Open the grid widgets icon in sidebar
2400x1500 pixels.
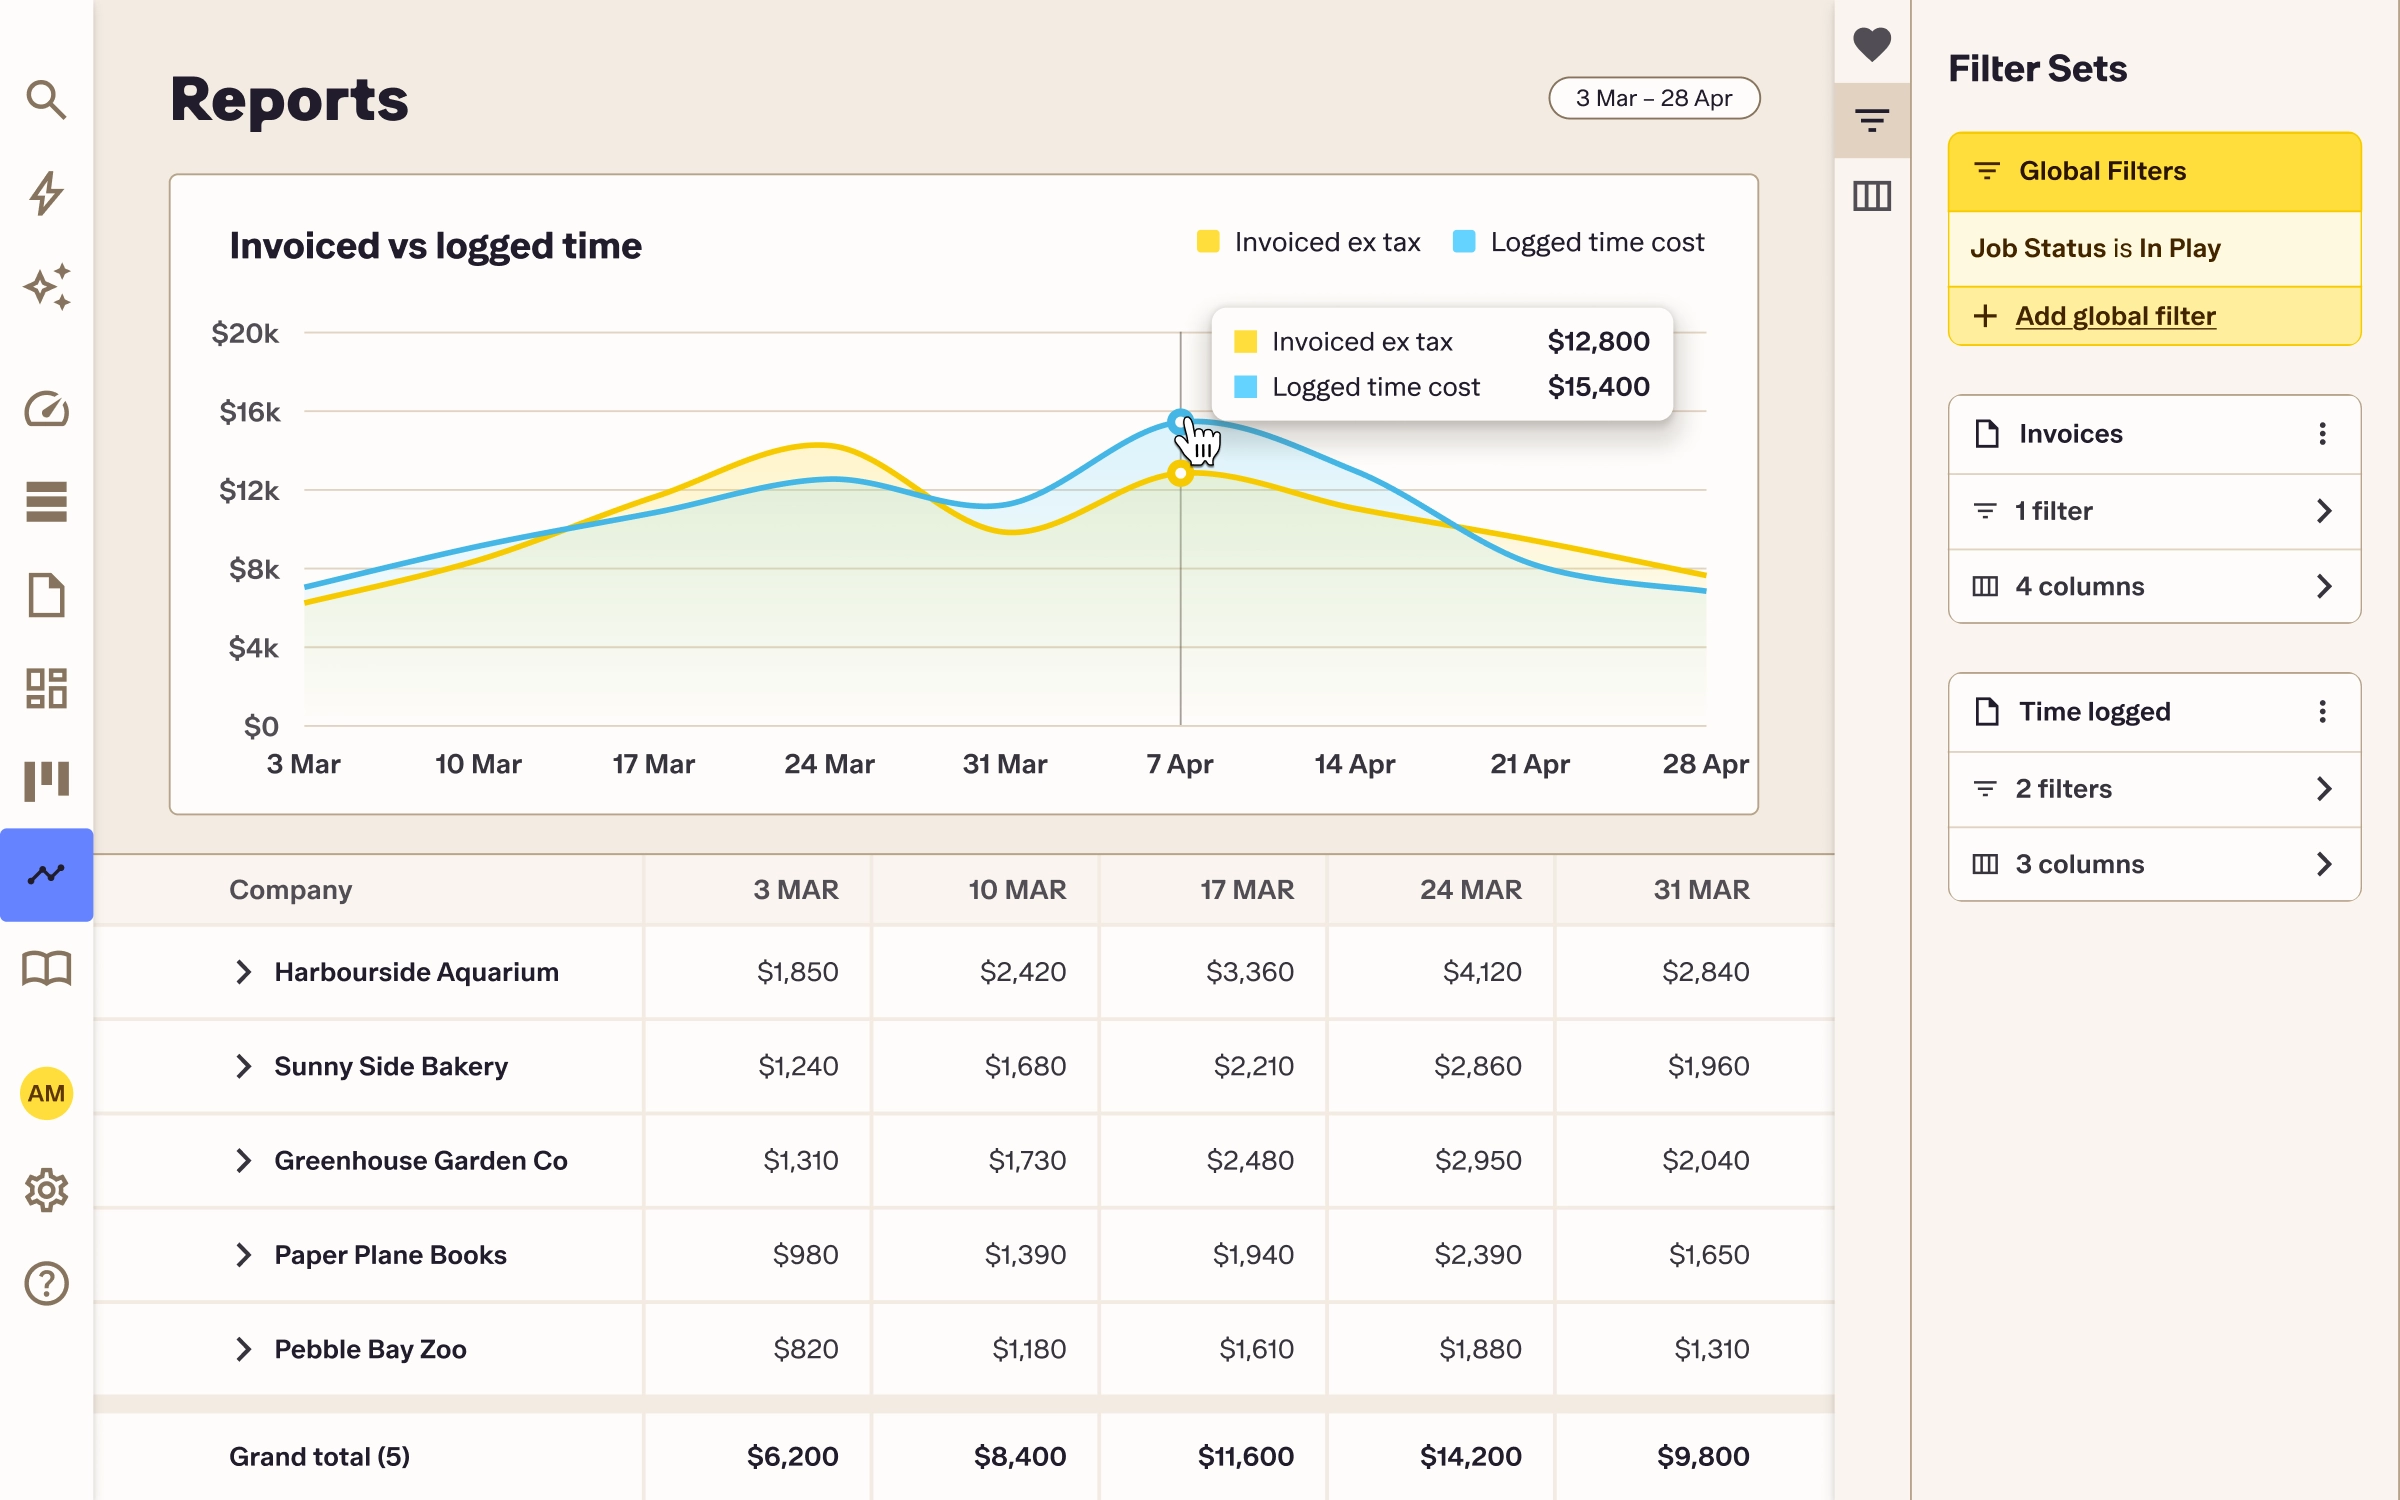[x=46, y=688]
